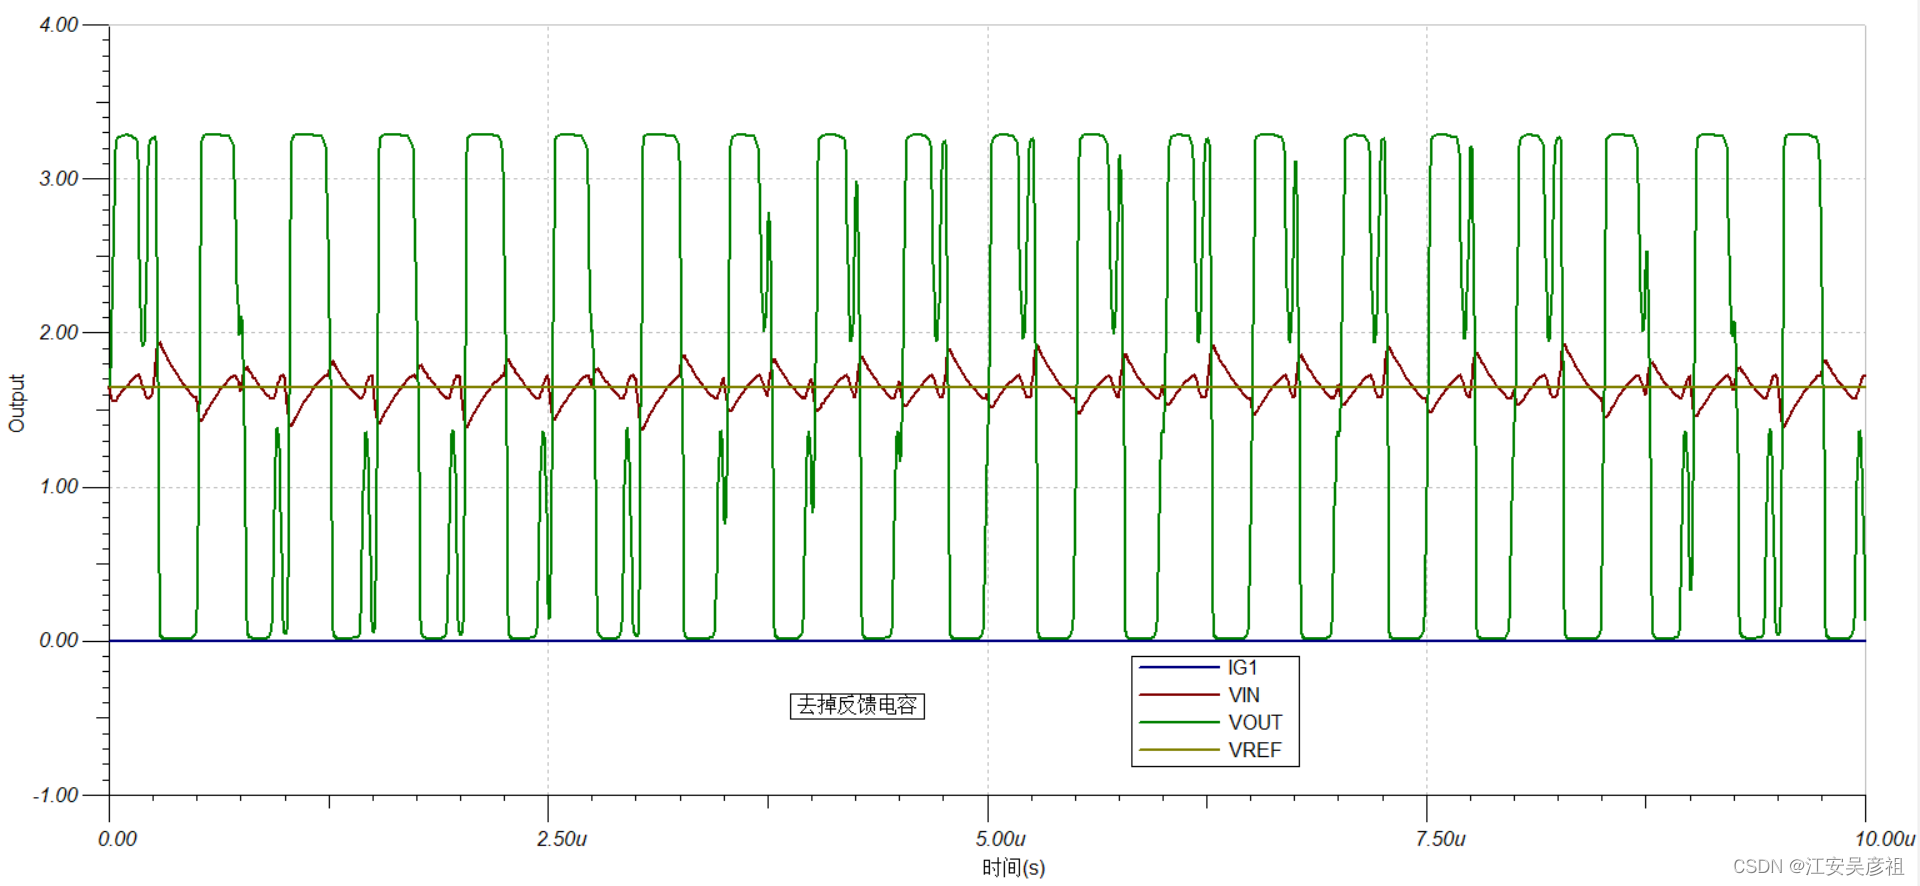Click the 2.50u x-axis tick label
The width and height of the screenshot is (1920, 886).
(562, 839)
